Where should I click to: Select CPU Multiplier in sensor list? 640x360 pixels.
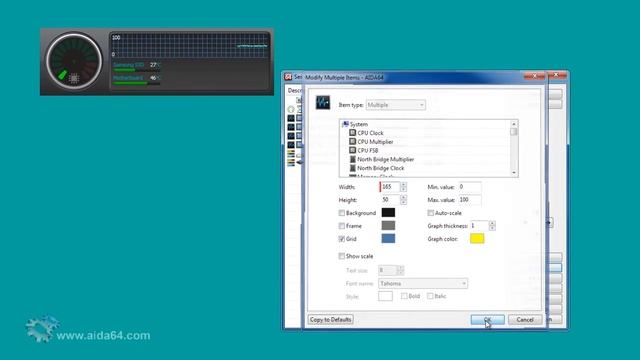coord(375,142)
